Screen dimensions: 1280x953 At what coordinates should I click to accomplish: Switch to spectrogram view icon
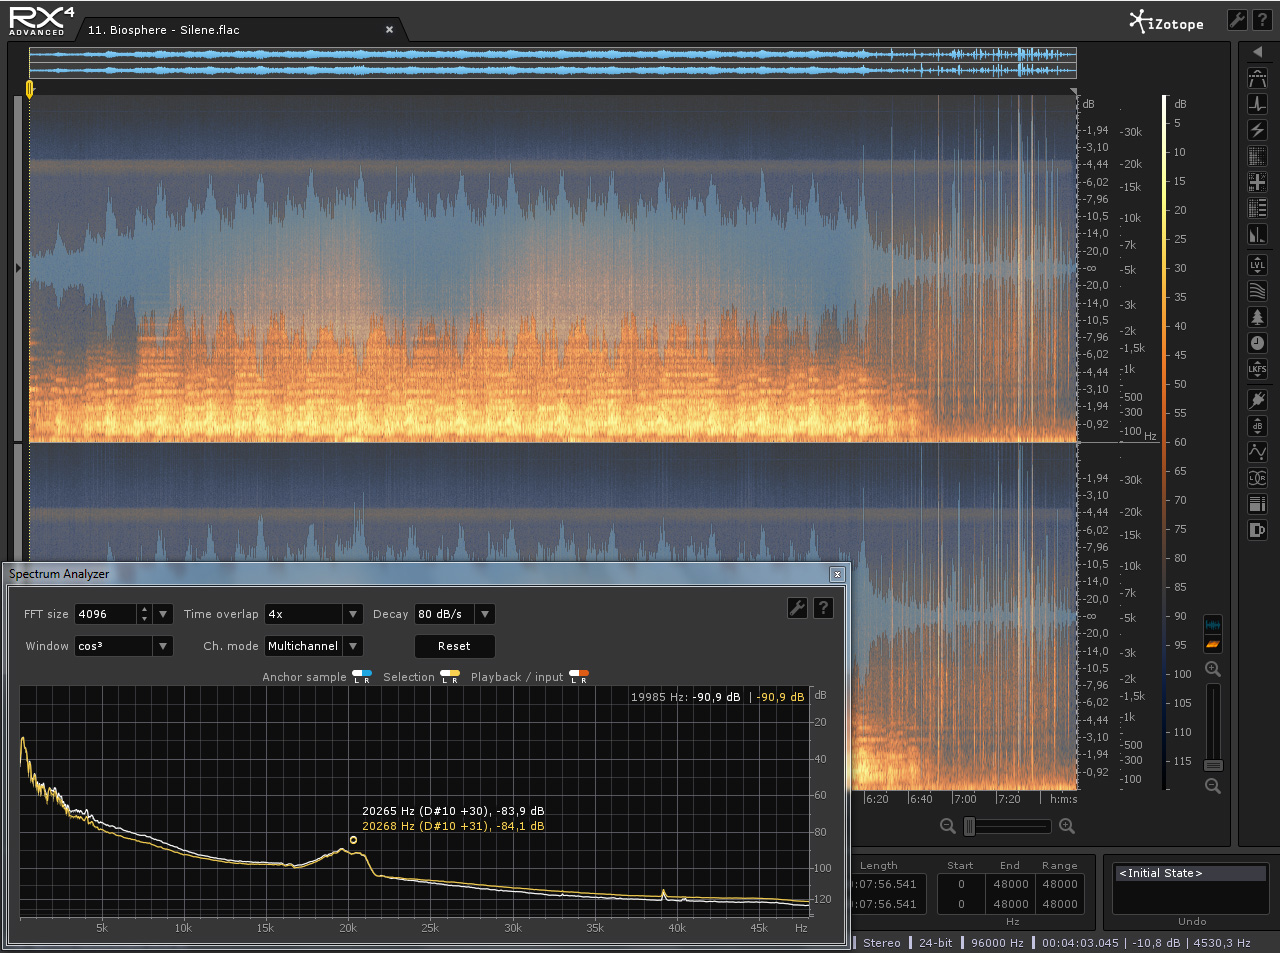pyautogui.click(x=1213, y=644)
